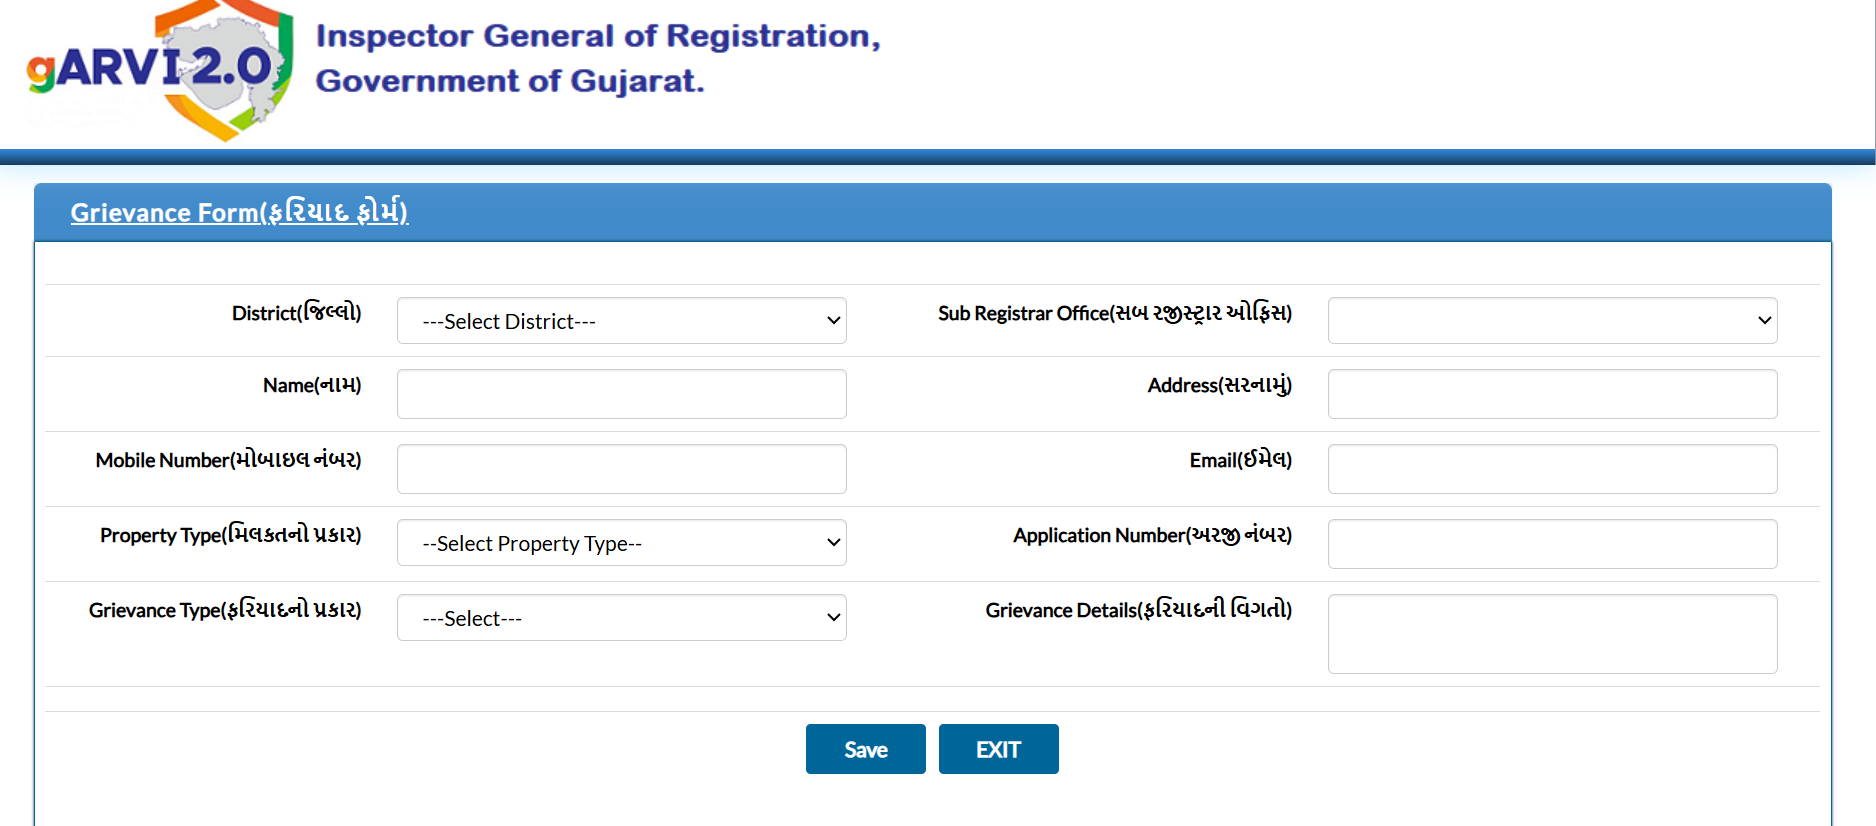1876x826 pixels.
Task: Open the Grievance Form heading link
Action: (x=239, y=212)
